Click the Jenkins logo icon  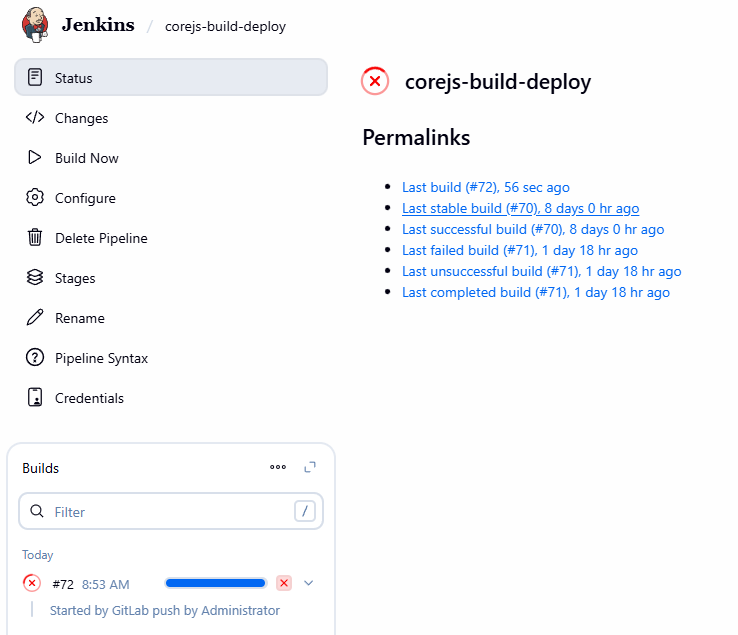(35, 25)
